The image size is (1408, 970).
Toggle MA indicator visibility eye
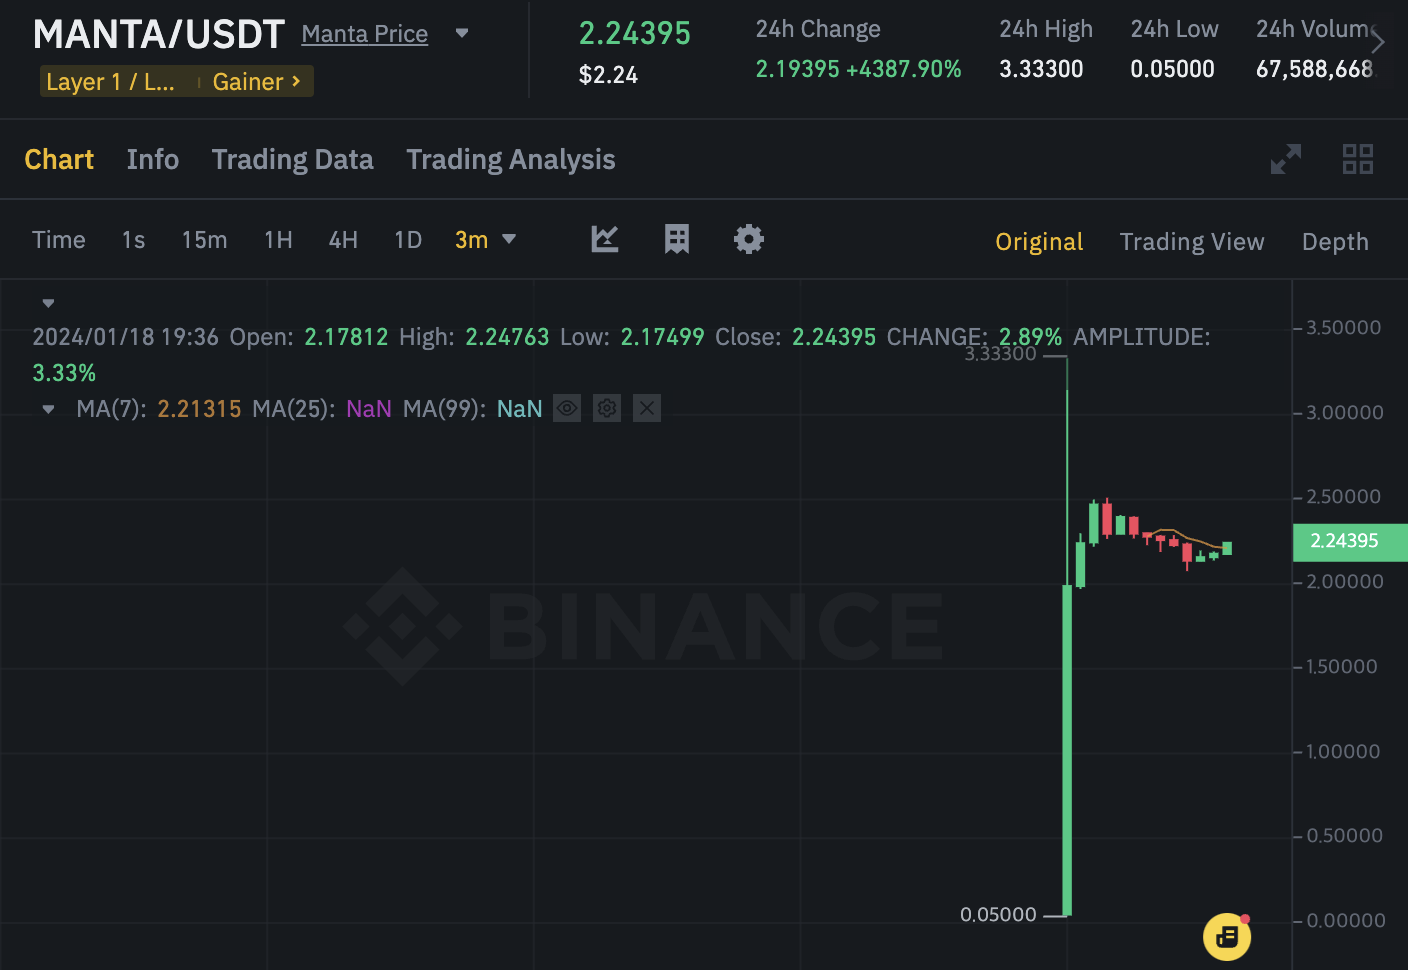(x=567, y=408)
